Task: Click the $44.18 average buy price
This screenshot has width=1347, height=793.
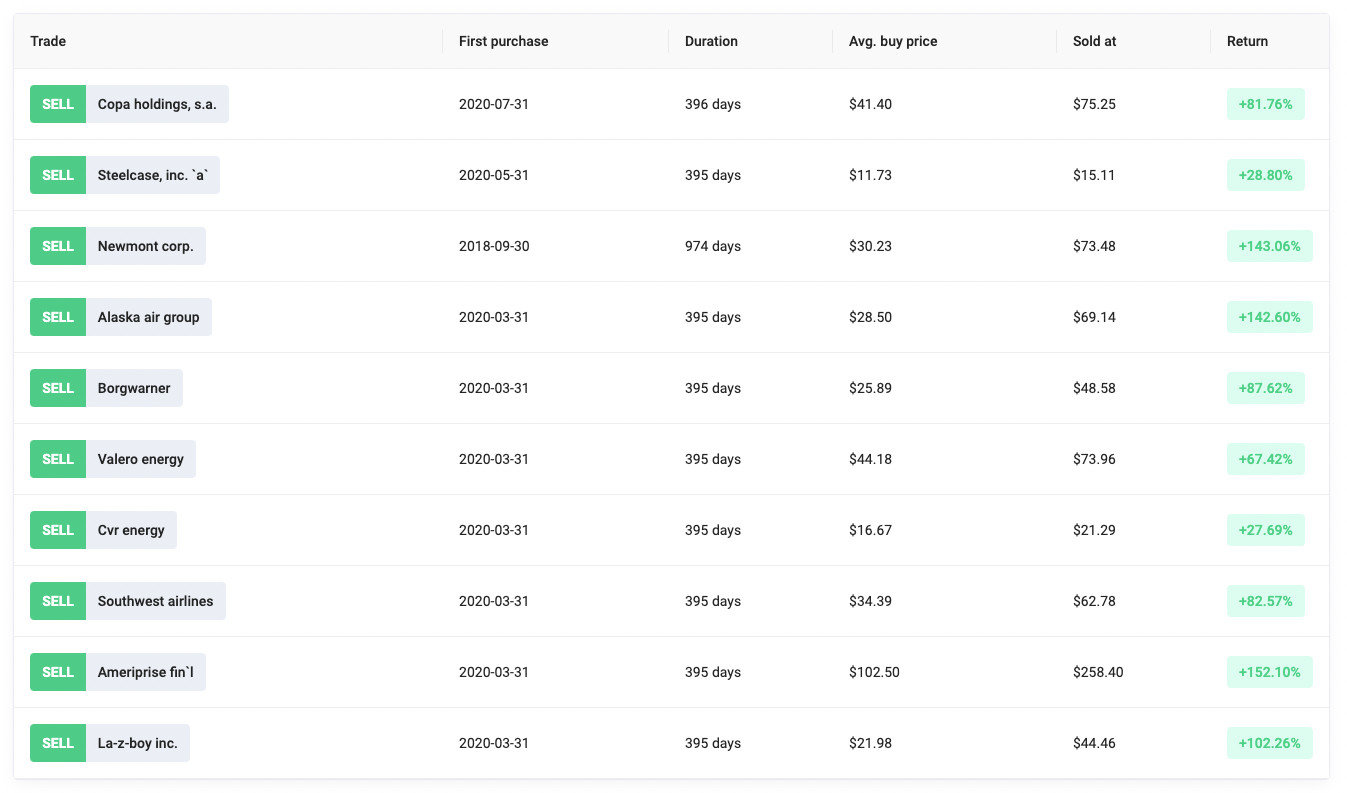Action: click(x=870, y=459)
